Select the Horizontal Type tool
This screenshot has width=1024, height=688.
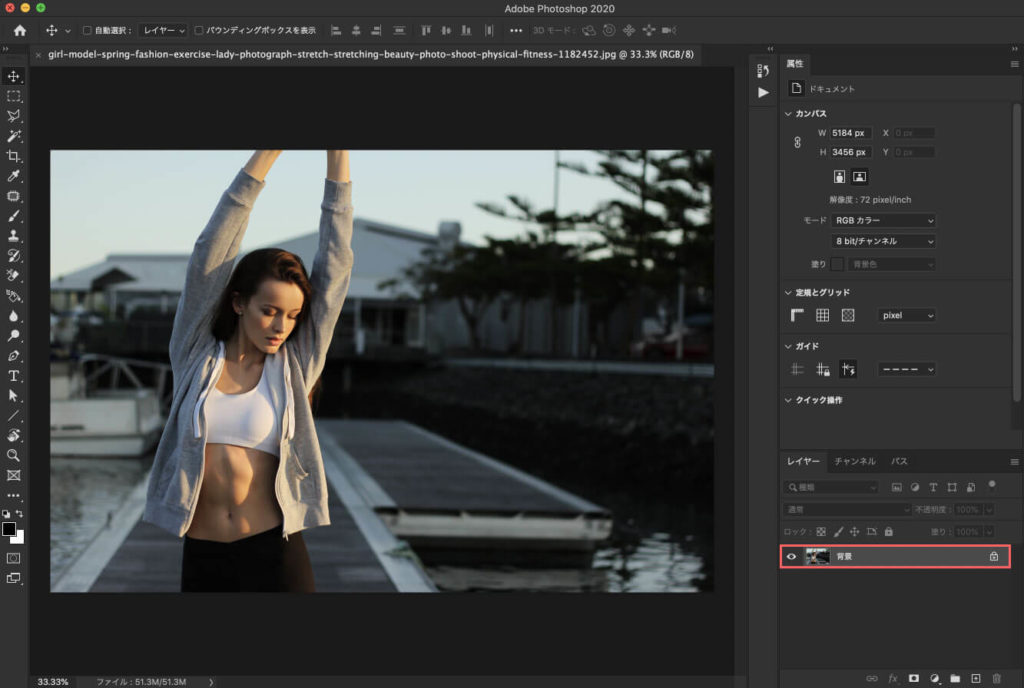13,376
